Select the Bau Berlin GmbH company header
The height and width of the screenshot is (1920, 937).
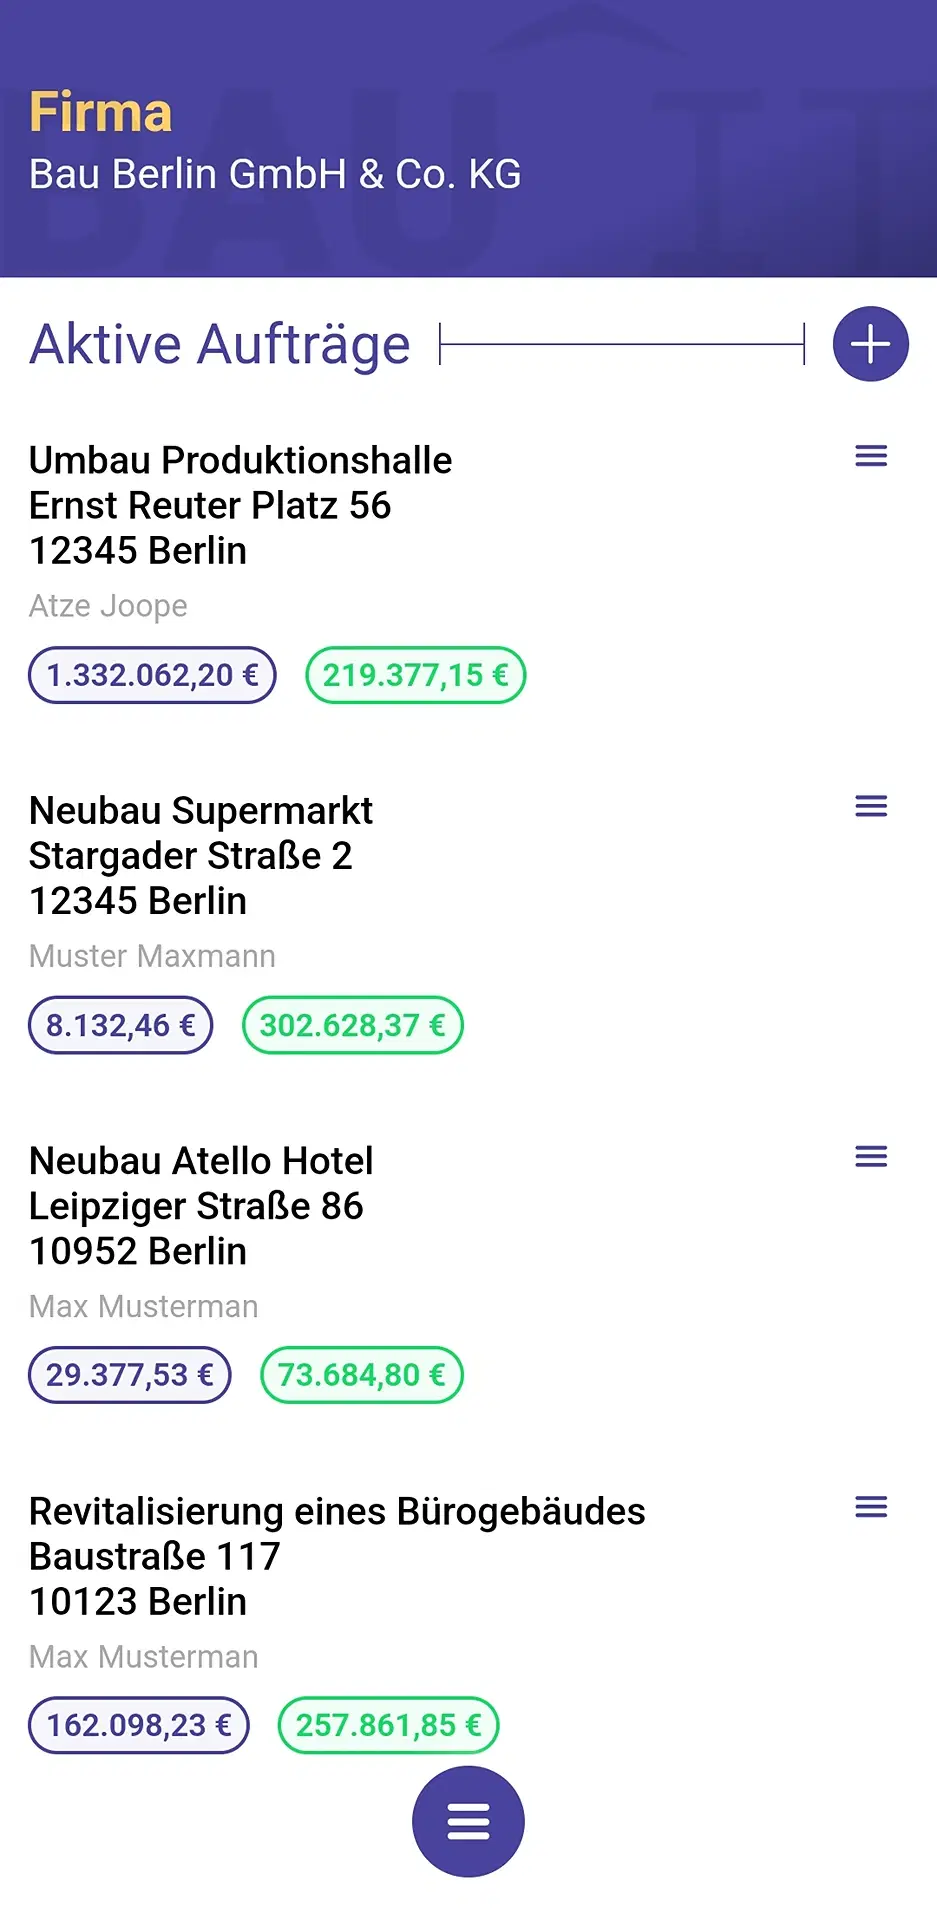tap(275, 174)
